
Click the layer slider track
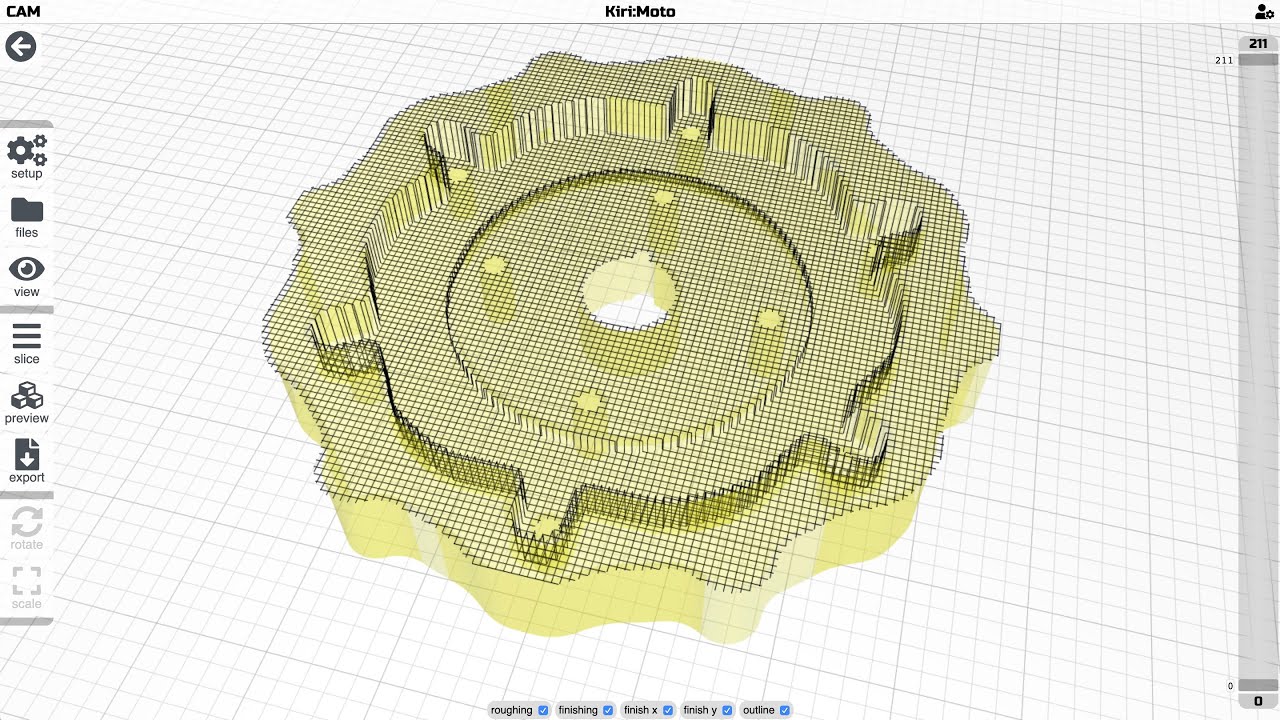1258,373
